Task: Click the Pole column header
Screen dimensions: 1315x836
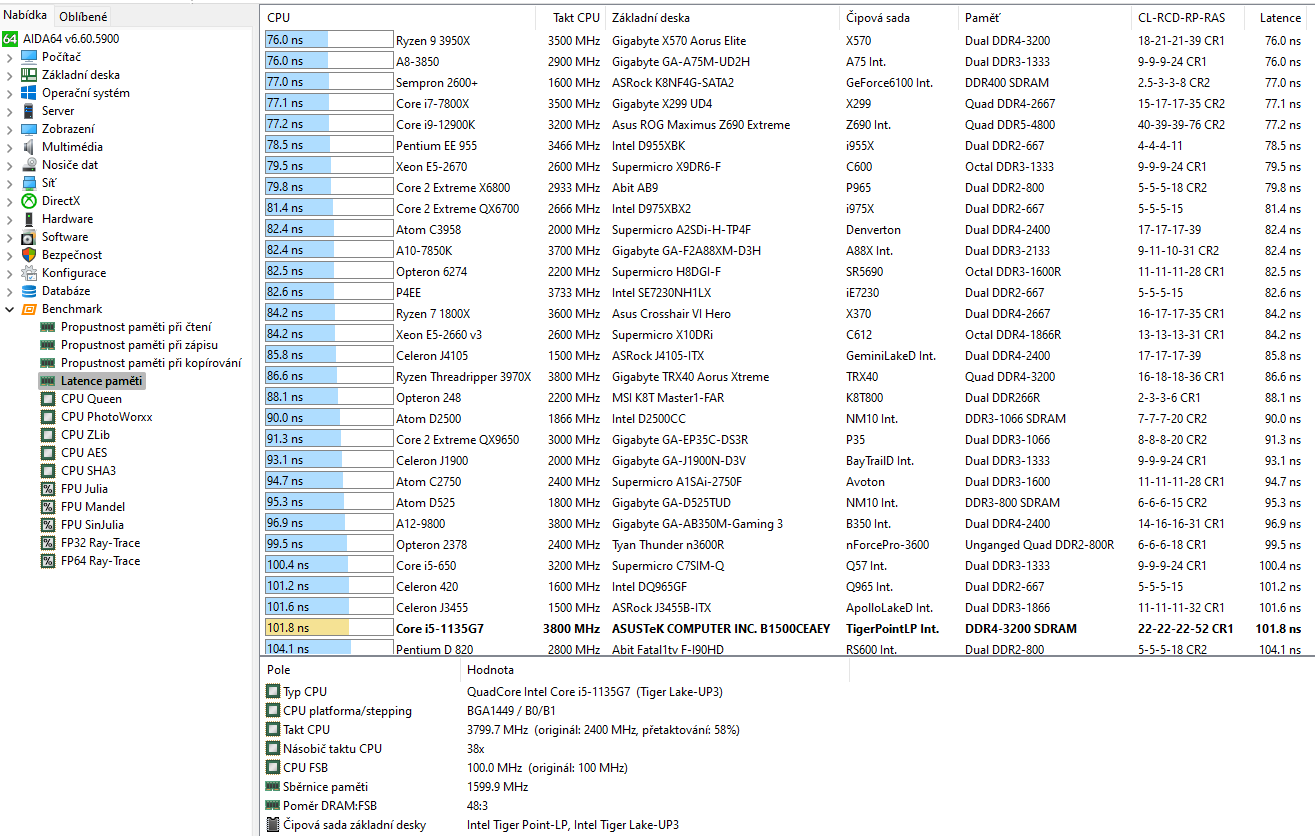Action: 360,670
